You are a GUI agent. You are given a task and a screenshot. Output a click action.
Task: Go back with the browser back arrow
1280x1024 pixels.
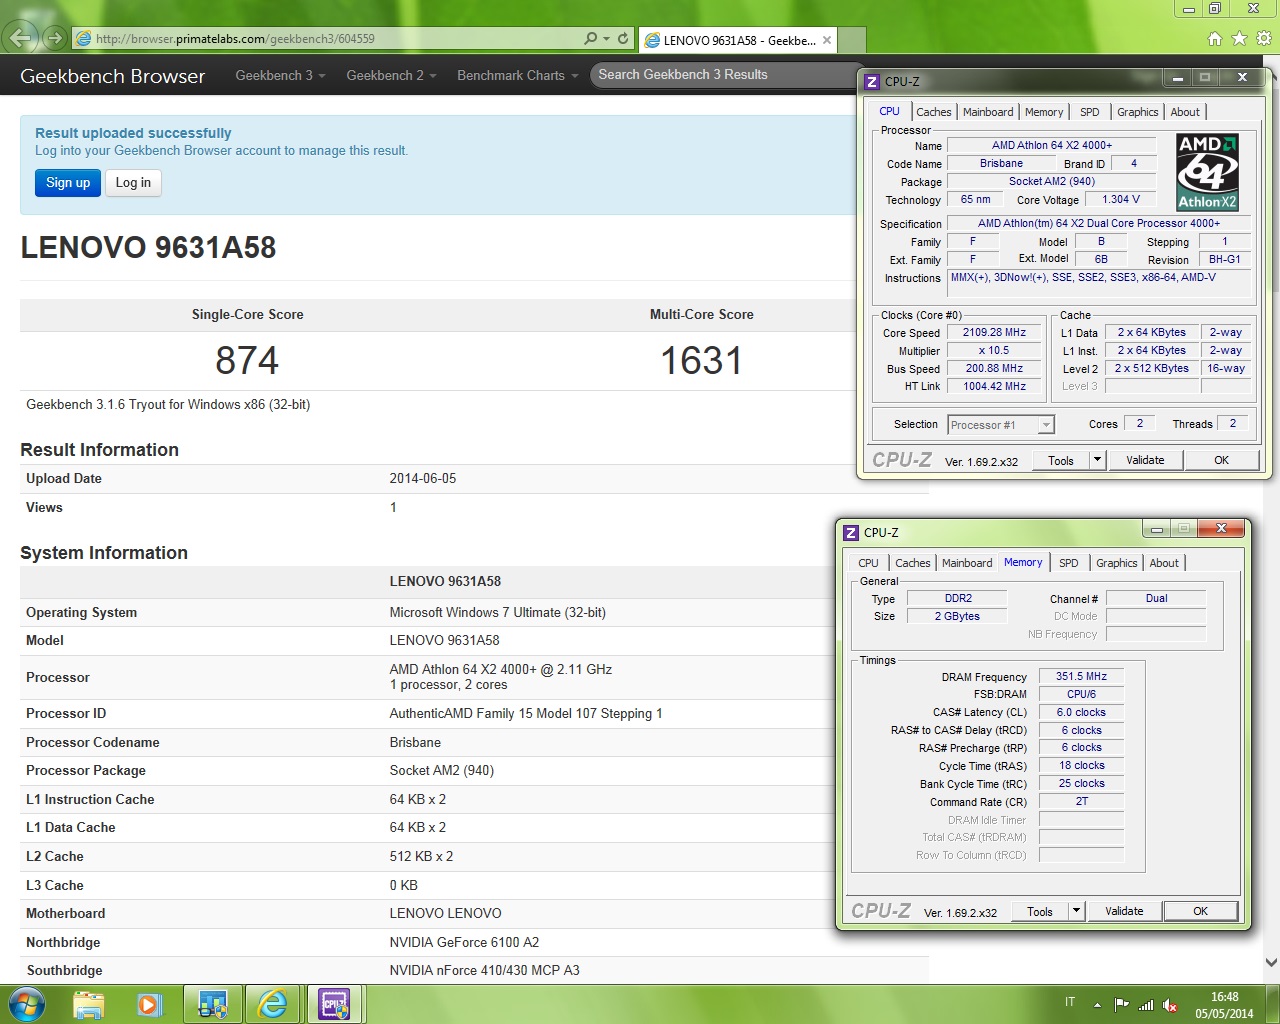(21, 38)
